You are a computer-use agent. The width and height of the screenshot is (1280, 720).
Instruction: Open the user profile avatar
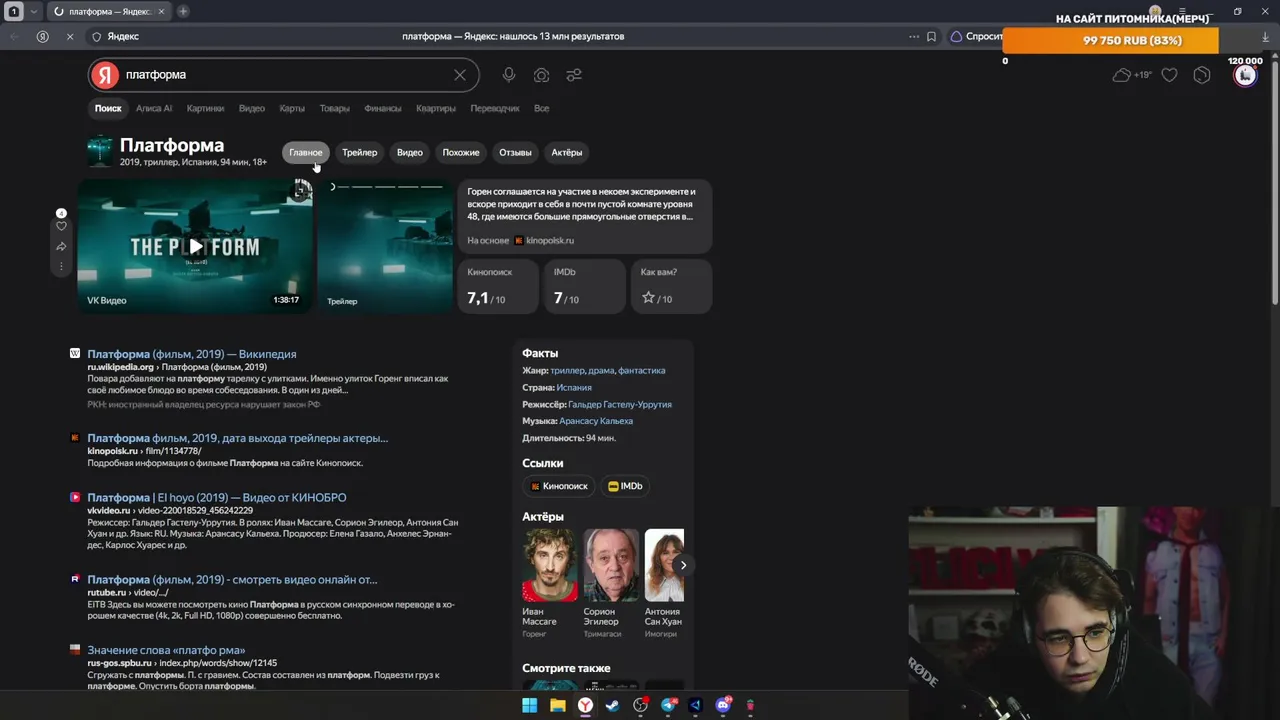pos(1245,75)
